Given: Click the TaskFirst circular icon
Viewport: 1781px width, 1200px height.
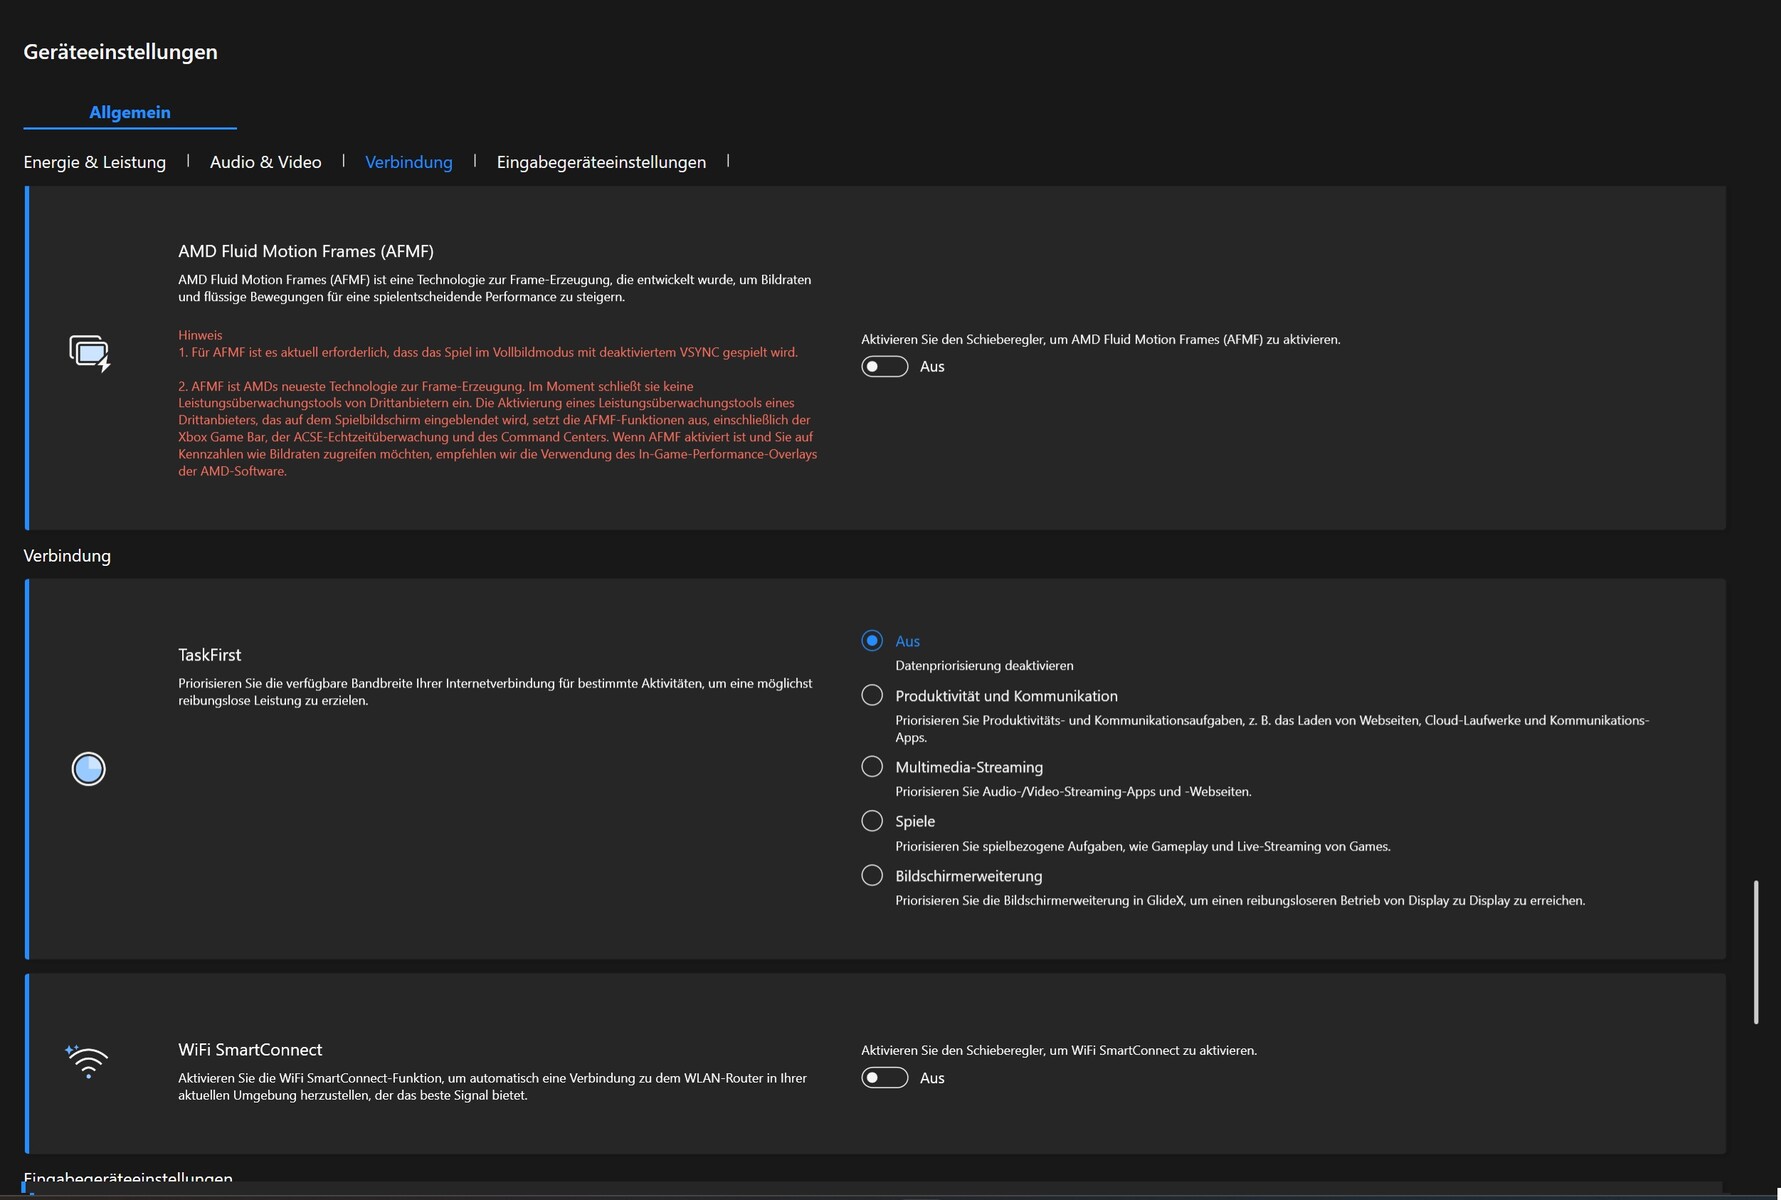Looking at the screenshot, I should [x=88, y=768].
